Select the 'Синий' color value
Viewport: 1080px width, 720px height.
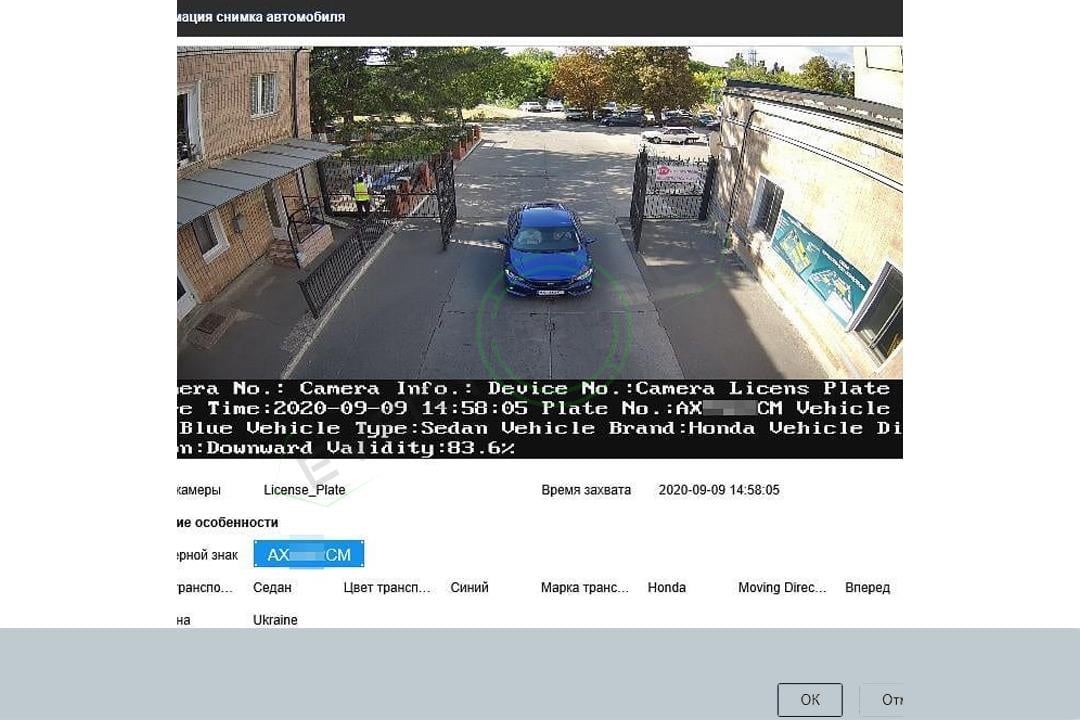pyautogui.click(x=470, y=588)
